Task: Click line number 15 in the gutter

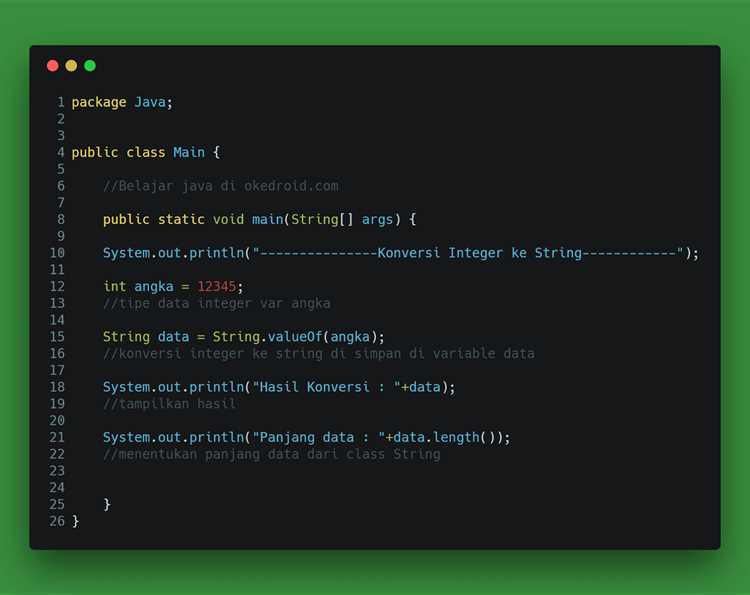Action: [x=57, y=337]
